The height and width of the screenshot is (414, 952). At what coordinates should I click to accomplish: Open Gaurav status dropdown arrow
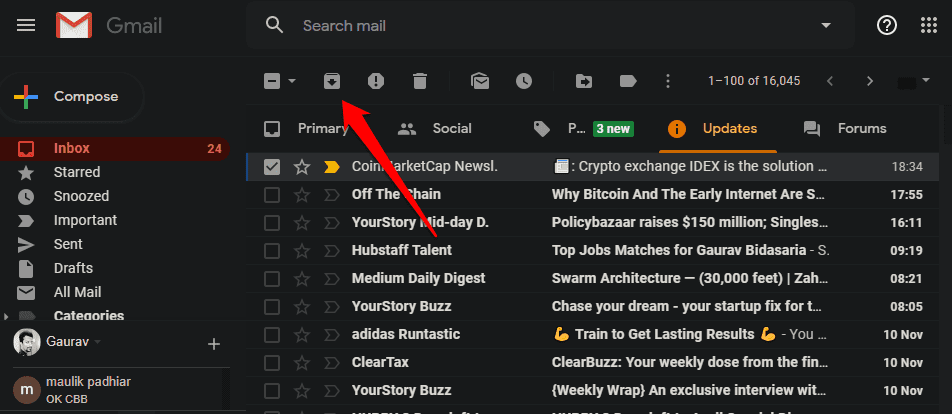click(97, 342)
